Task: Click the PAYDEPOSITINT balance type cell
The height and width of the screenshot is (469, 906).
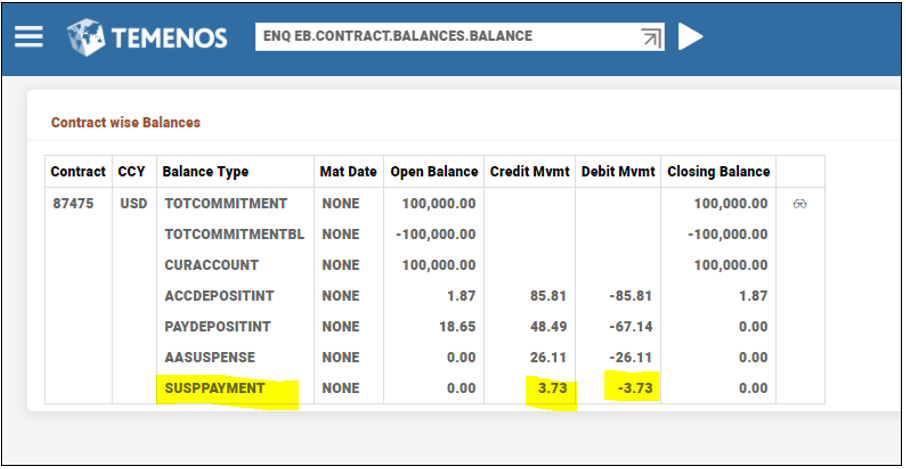Action: coord(217,327)
